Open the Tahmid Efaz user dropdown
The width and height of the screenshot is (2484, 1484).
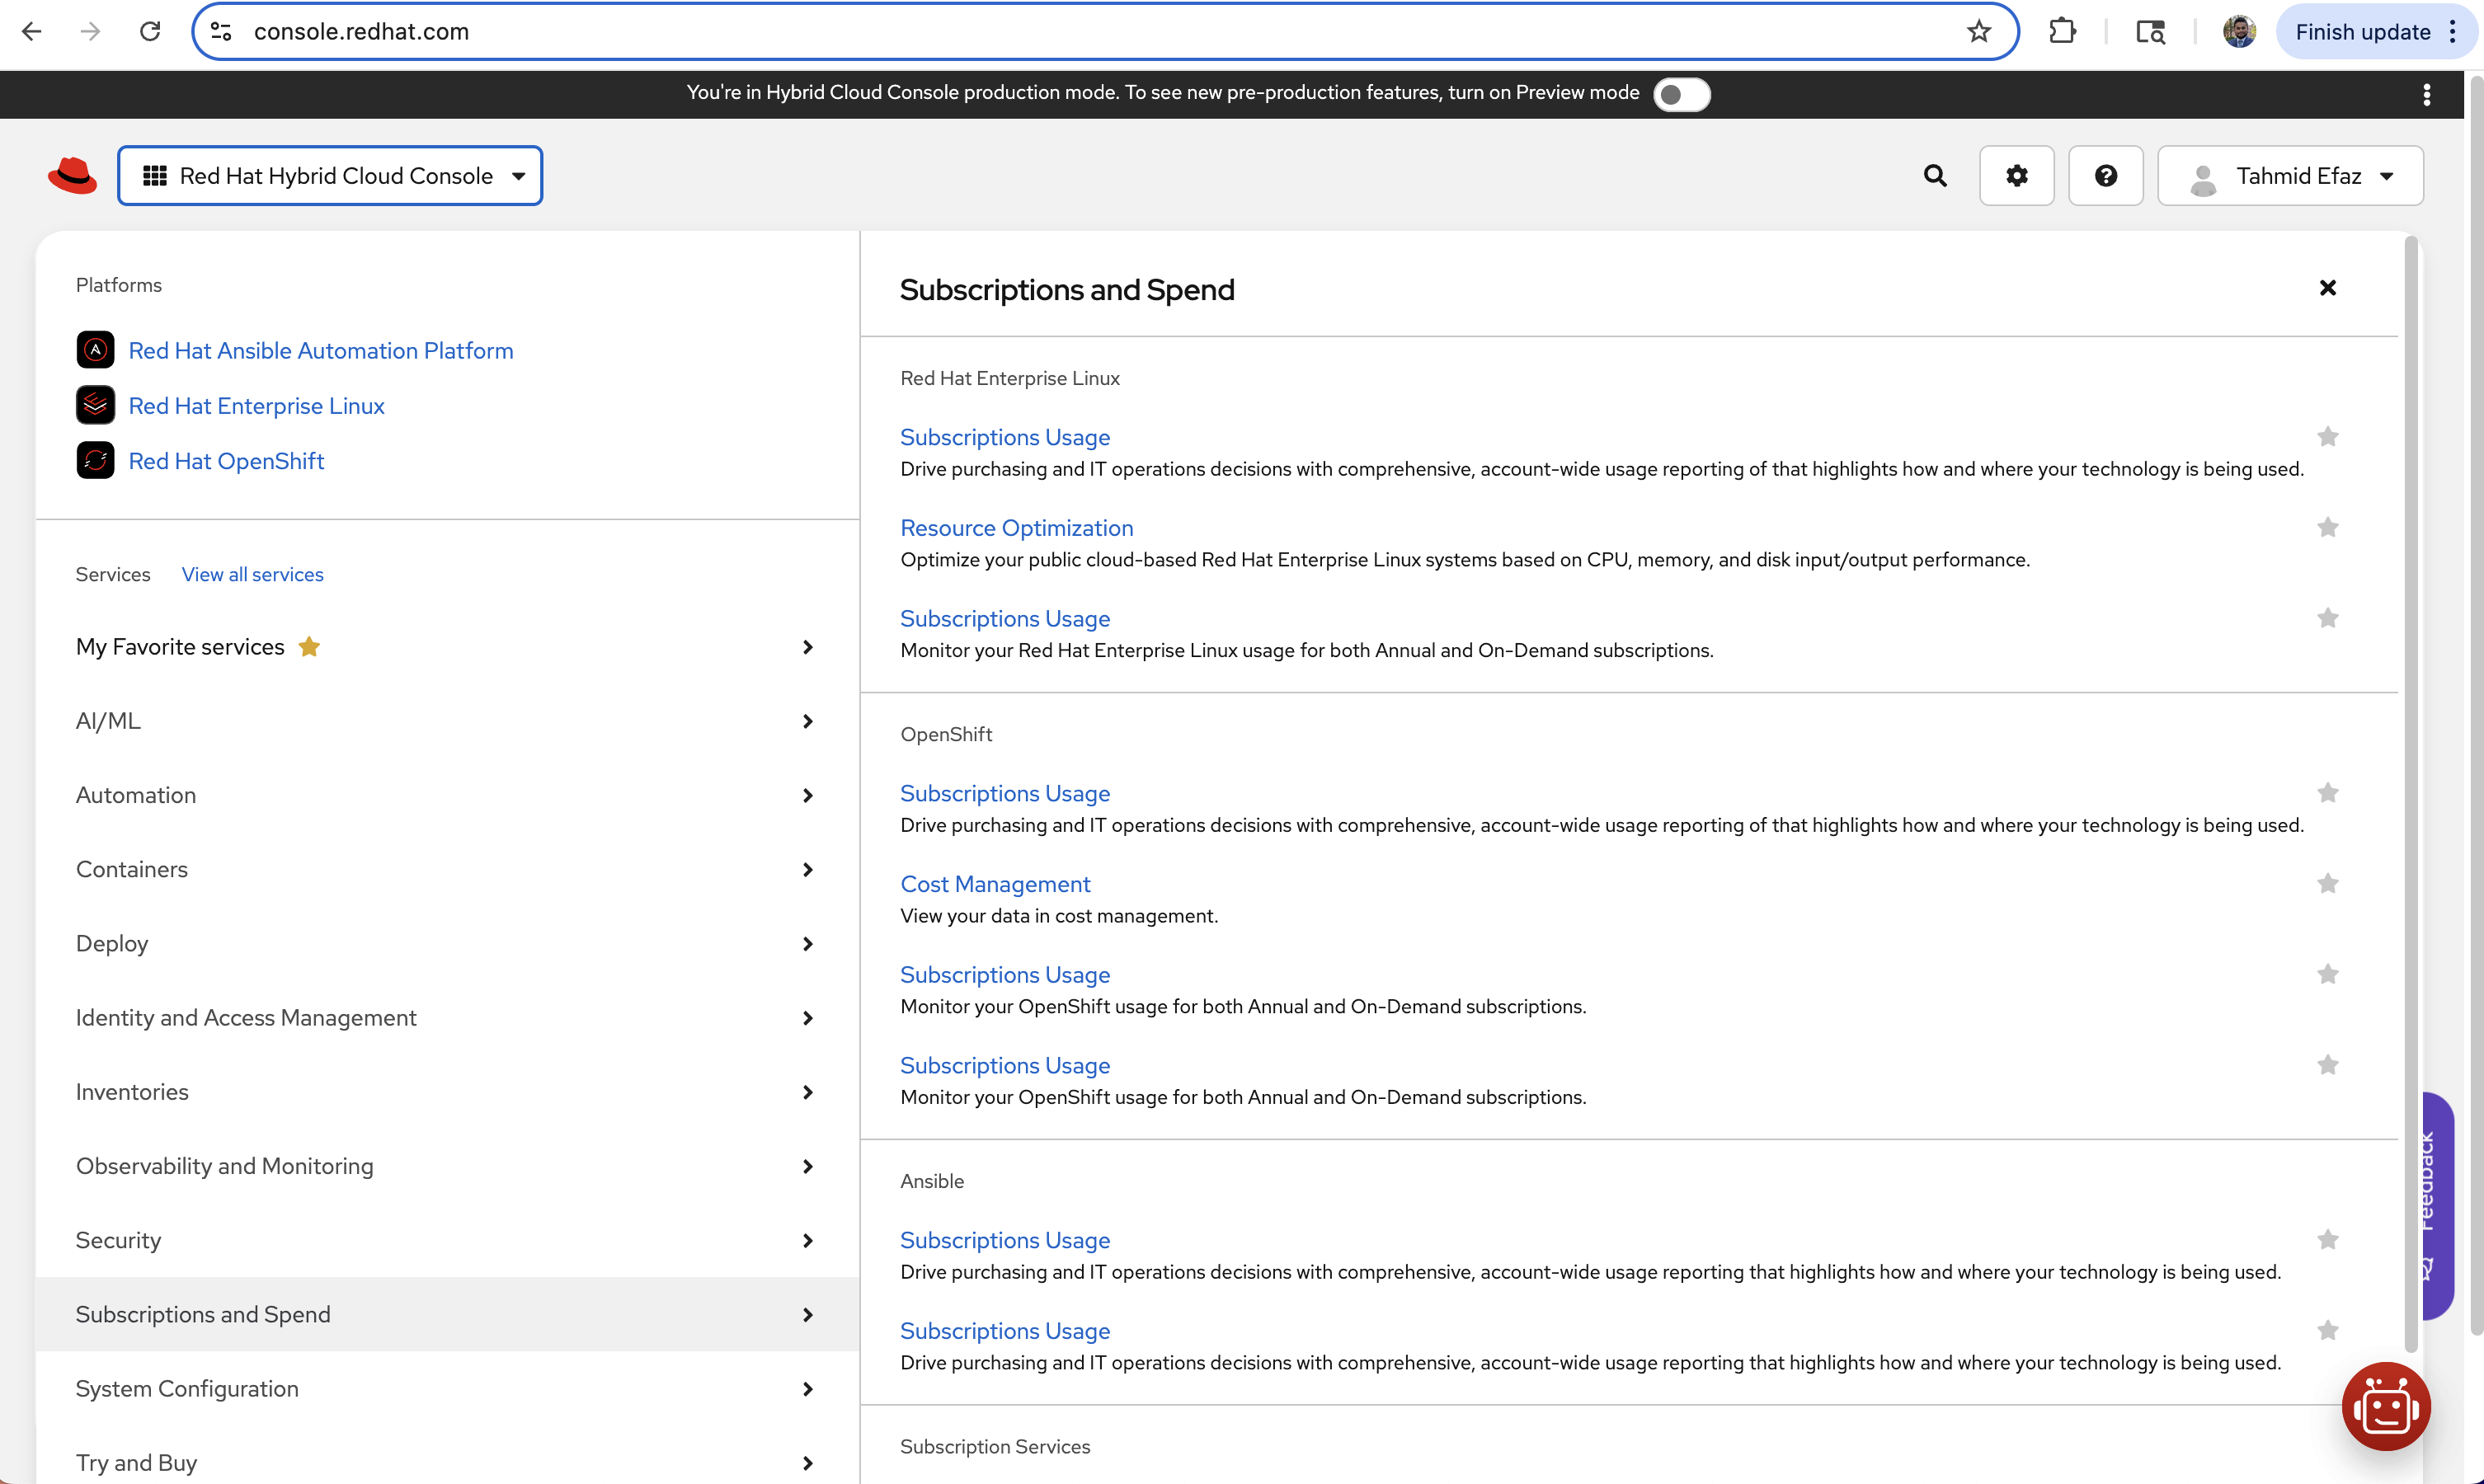tap(2290, 176)
